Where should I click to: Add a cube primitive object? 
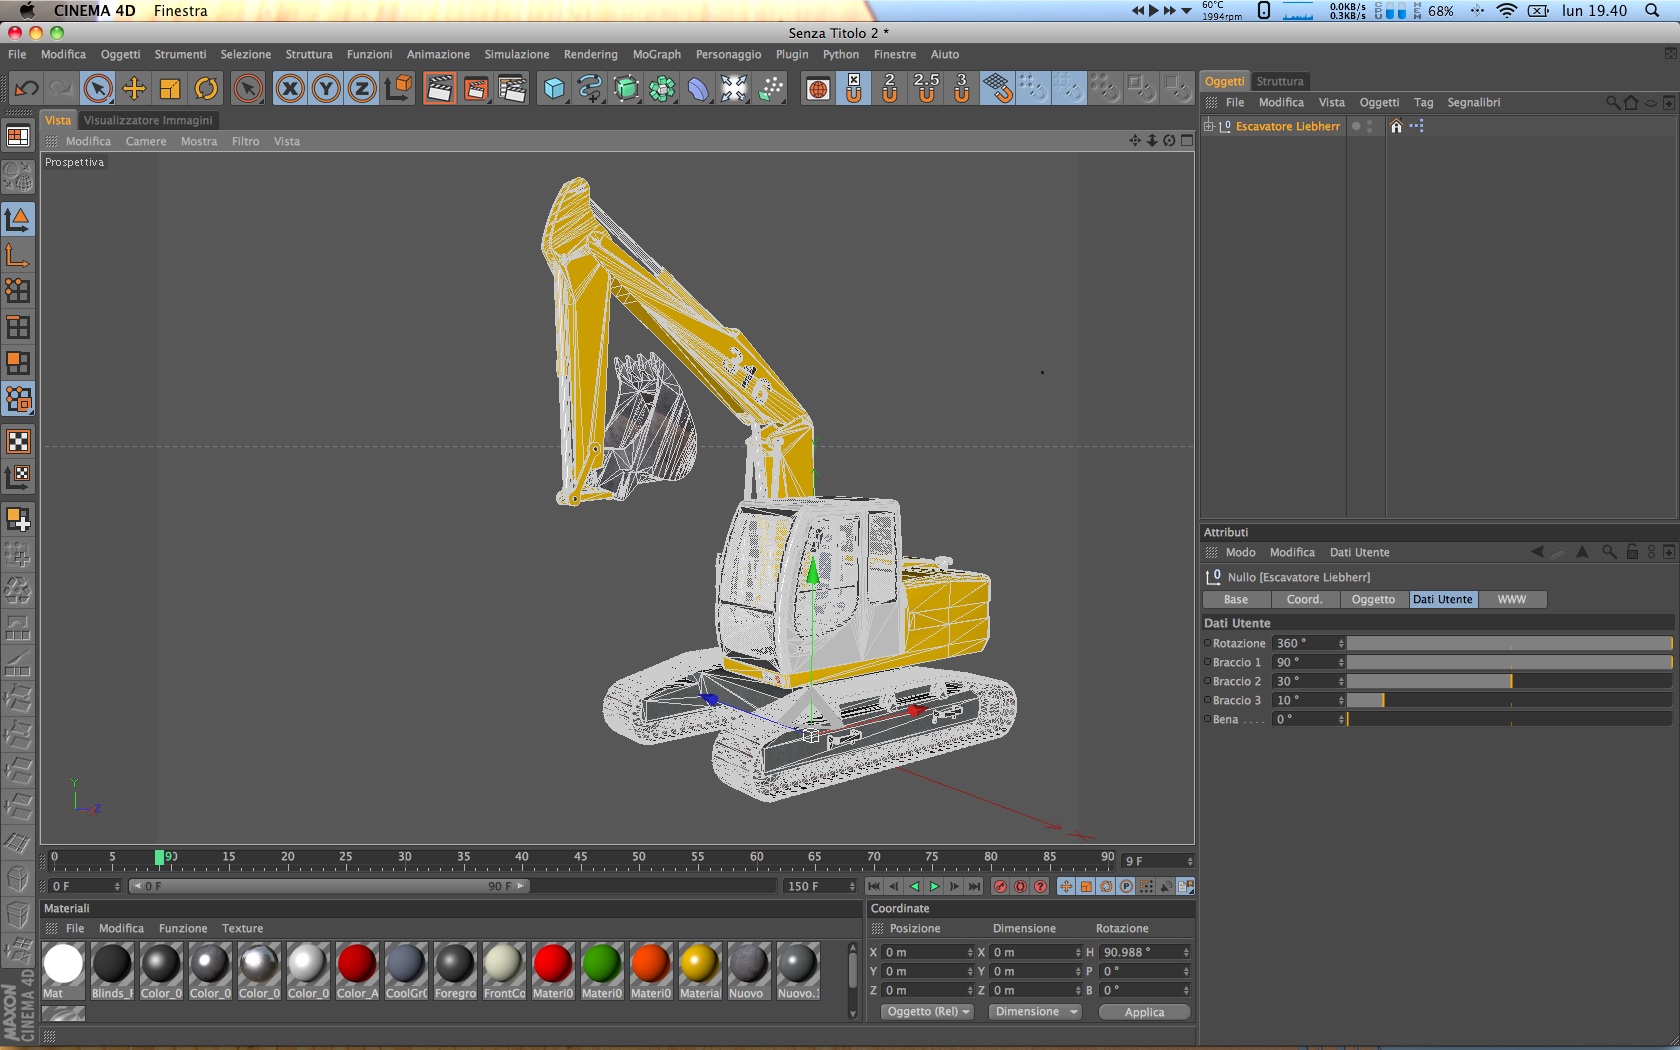pyautogui.click(x=554, y=89)
